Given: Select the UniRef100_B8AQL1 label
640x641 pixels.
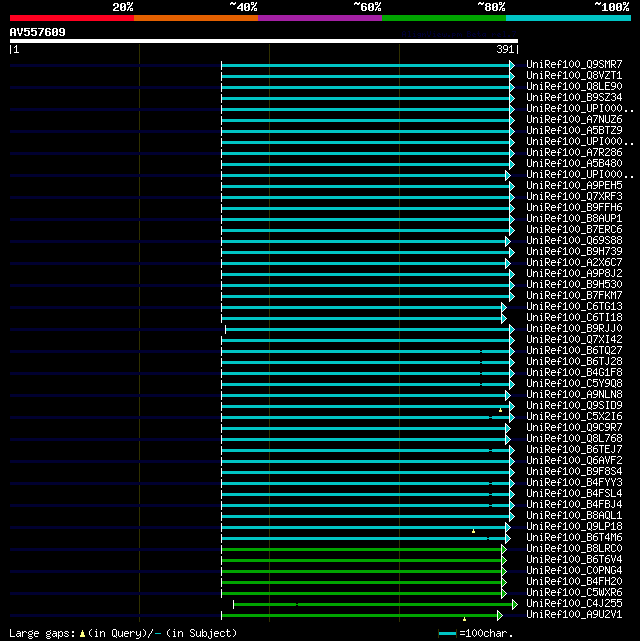Looking at the screenshot, I should 574,515.
